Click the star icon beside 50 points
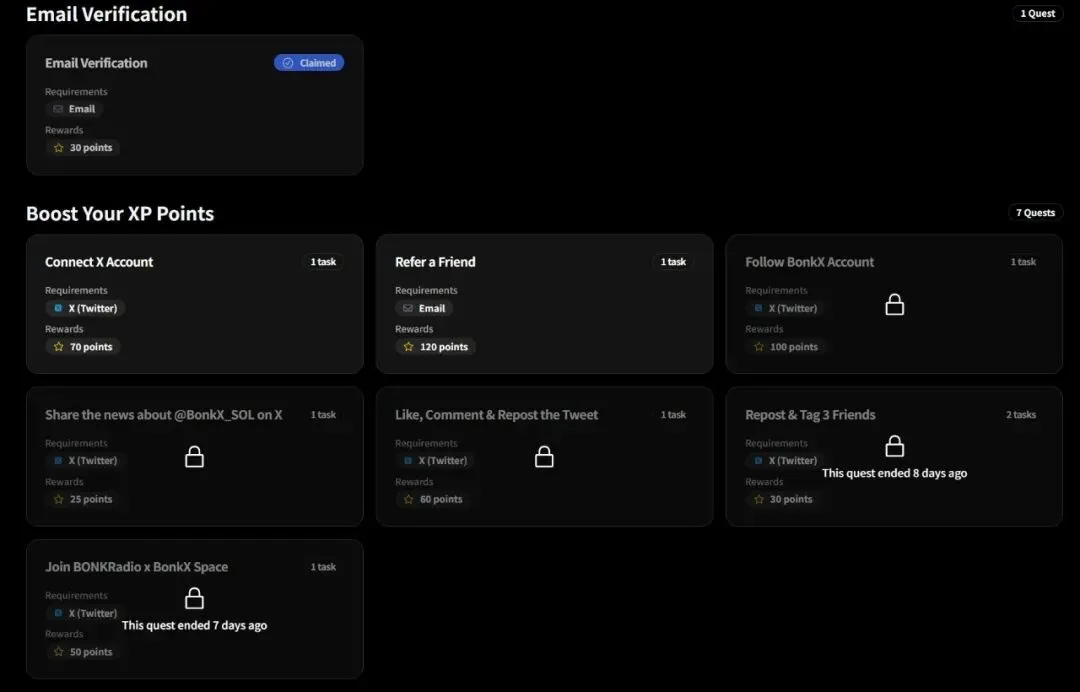 coord(59,651)
